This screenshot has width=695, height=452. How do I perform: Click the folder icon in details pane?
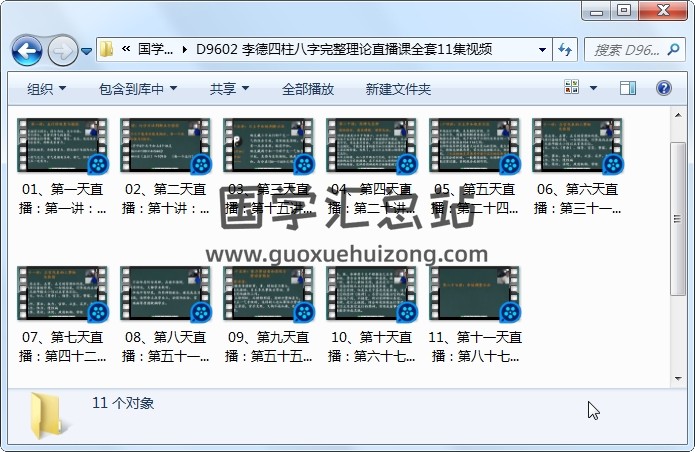(x=48, y=415)
